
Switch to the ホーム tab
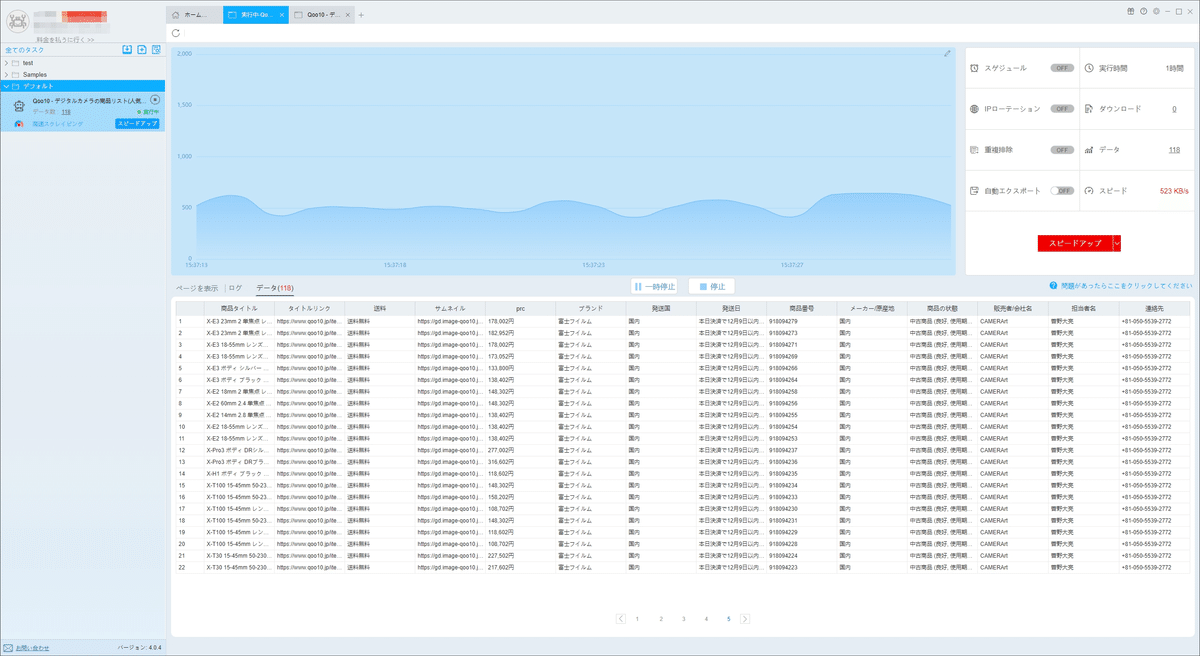pyautogui.click(x=194, y=15)
